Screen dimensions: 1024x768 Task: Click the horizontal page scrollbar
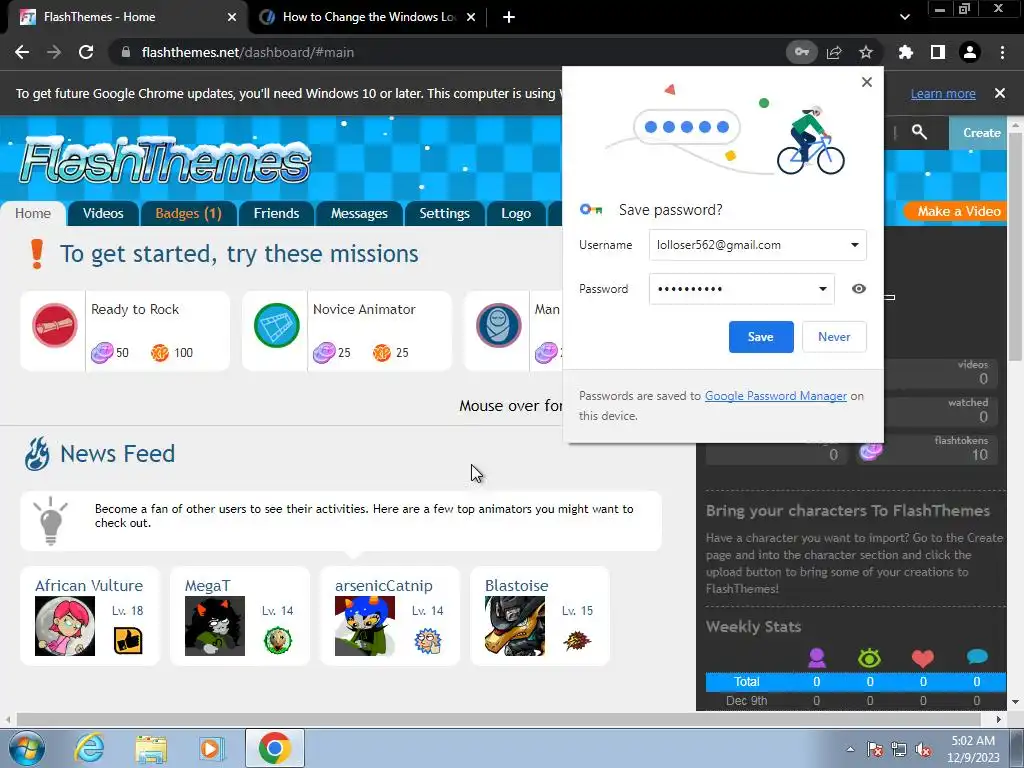[x=499, y=719]
